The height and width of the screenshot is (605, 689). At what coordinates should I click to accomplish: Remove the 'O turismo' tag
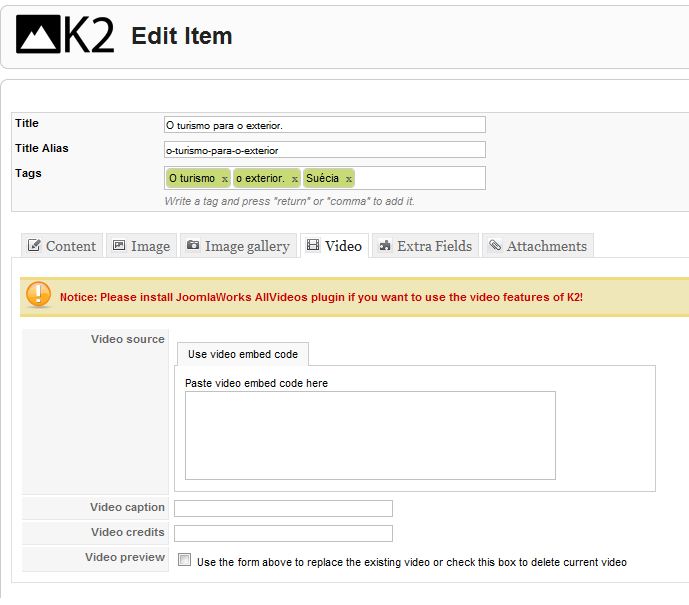click(225, 179)
